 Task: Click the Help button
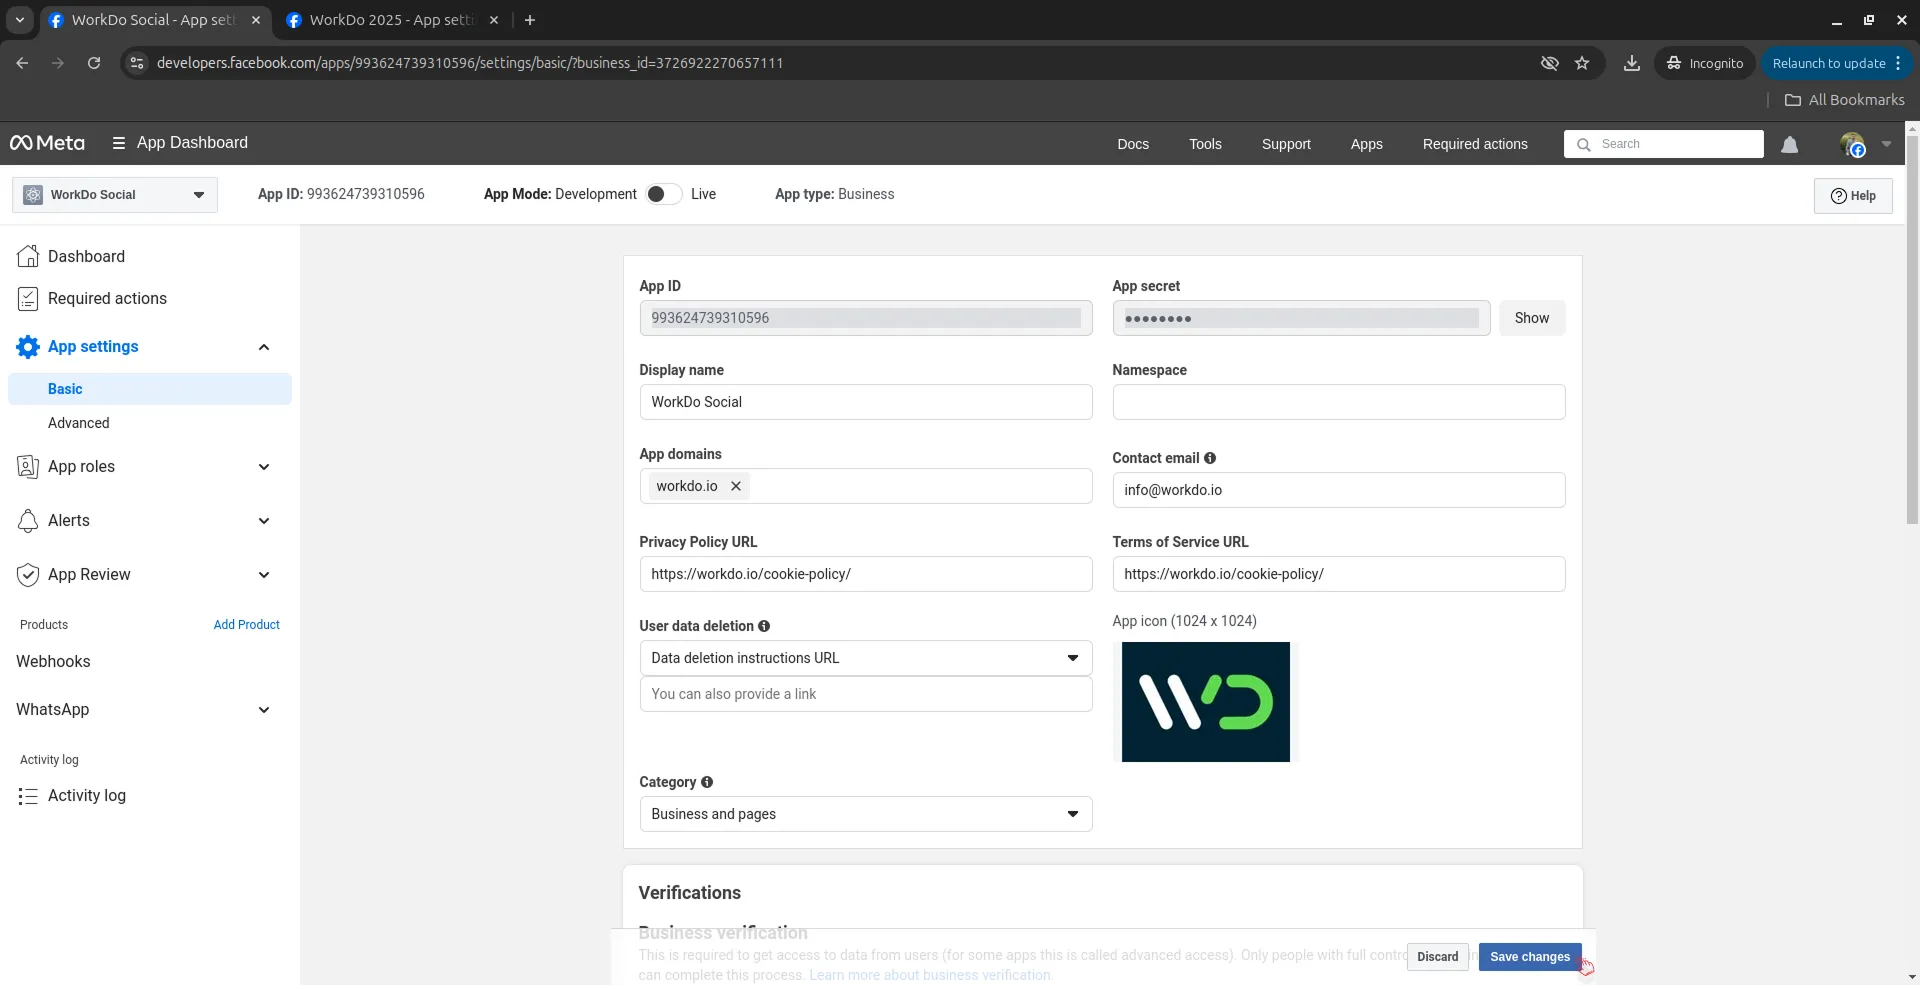point(1853,196)
